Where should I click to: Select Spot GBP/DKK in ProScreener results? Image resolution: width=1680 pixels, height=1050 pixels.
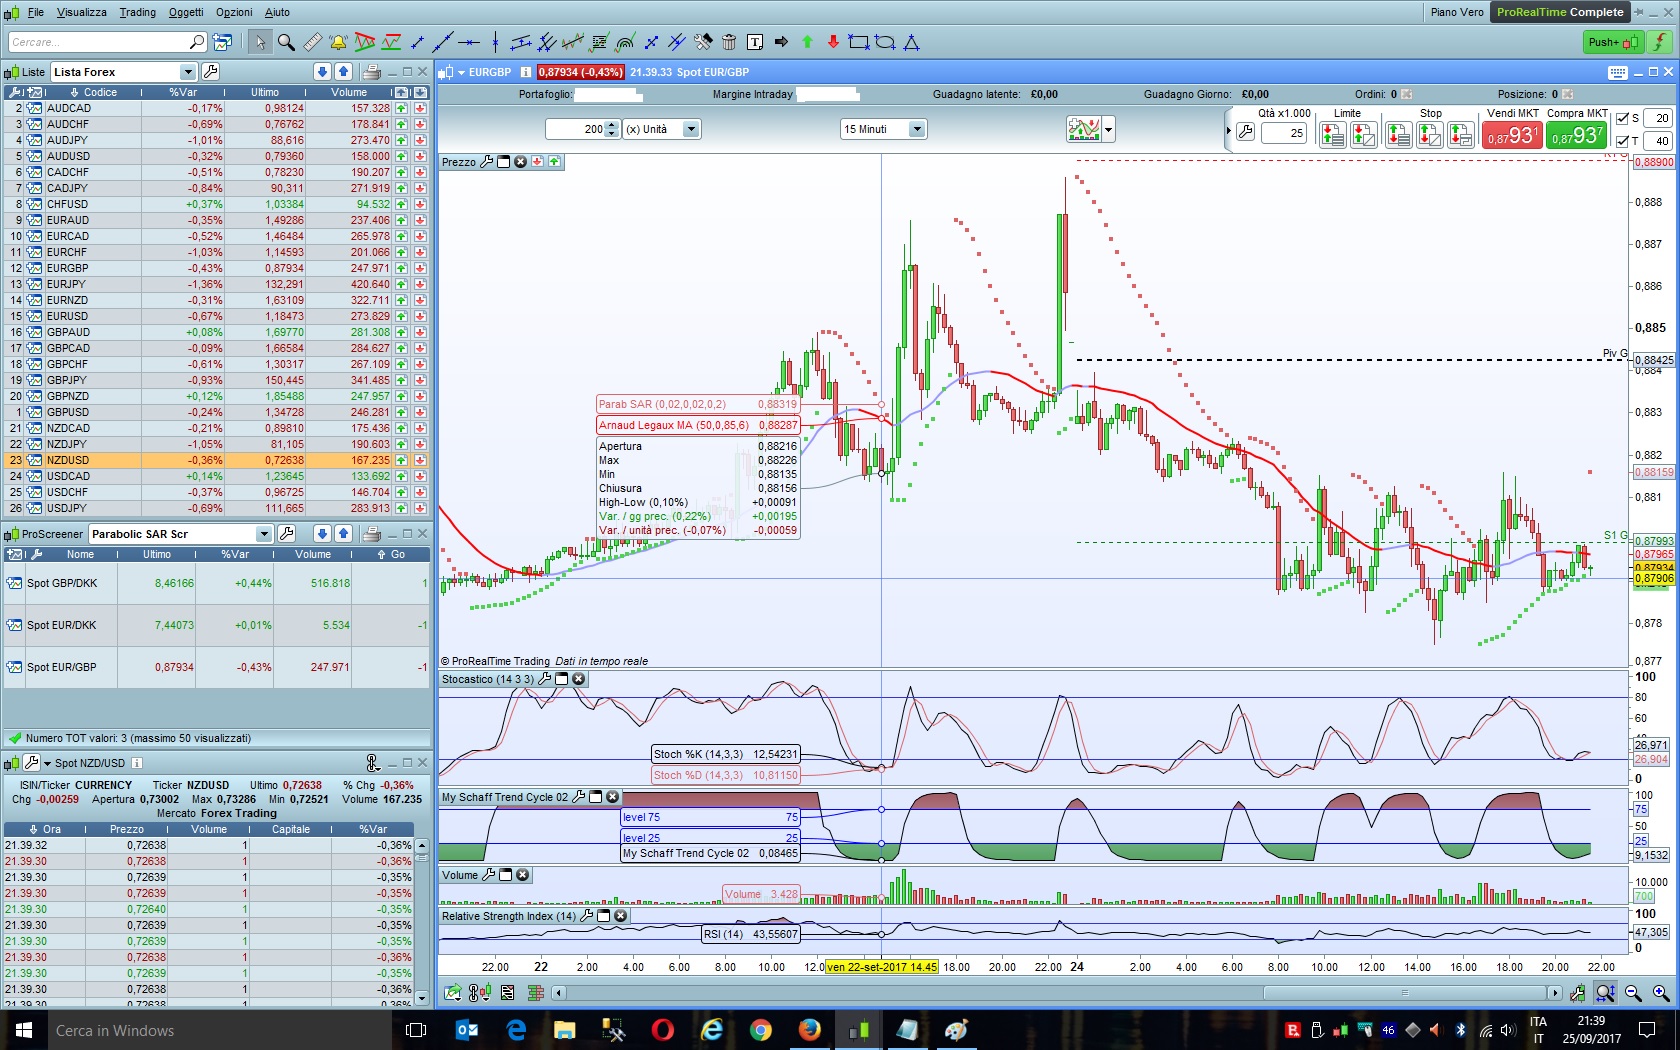point(217,583)
